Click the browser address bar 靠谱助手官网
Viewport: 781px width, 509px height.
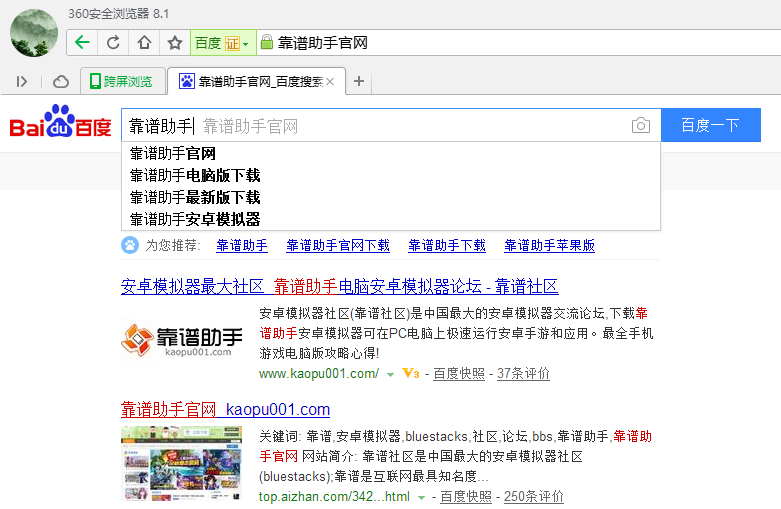[x=518, y=43]
